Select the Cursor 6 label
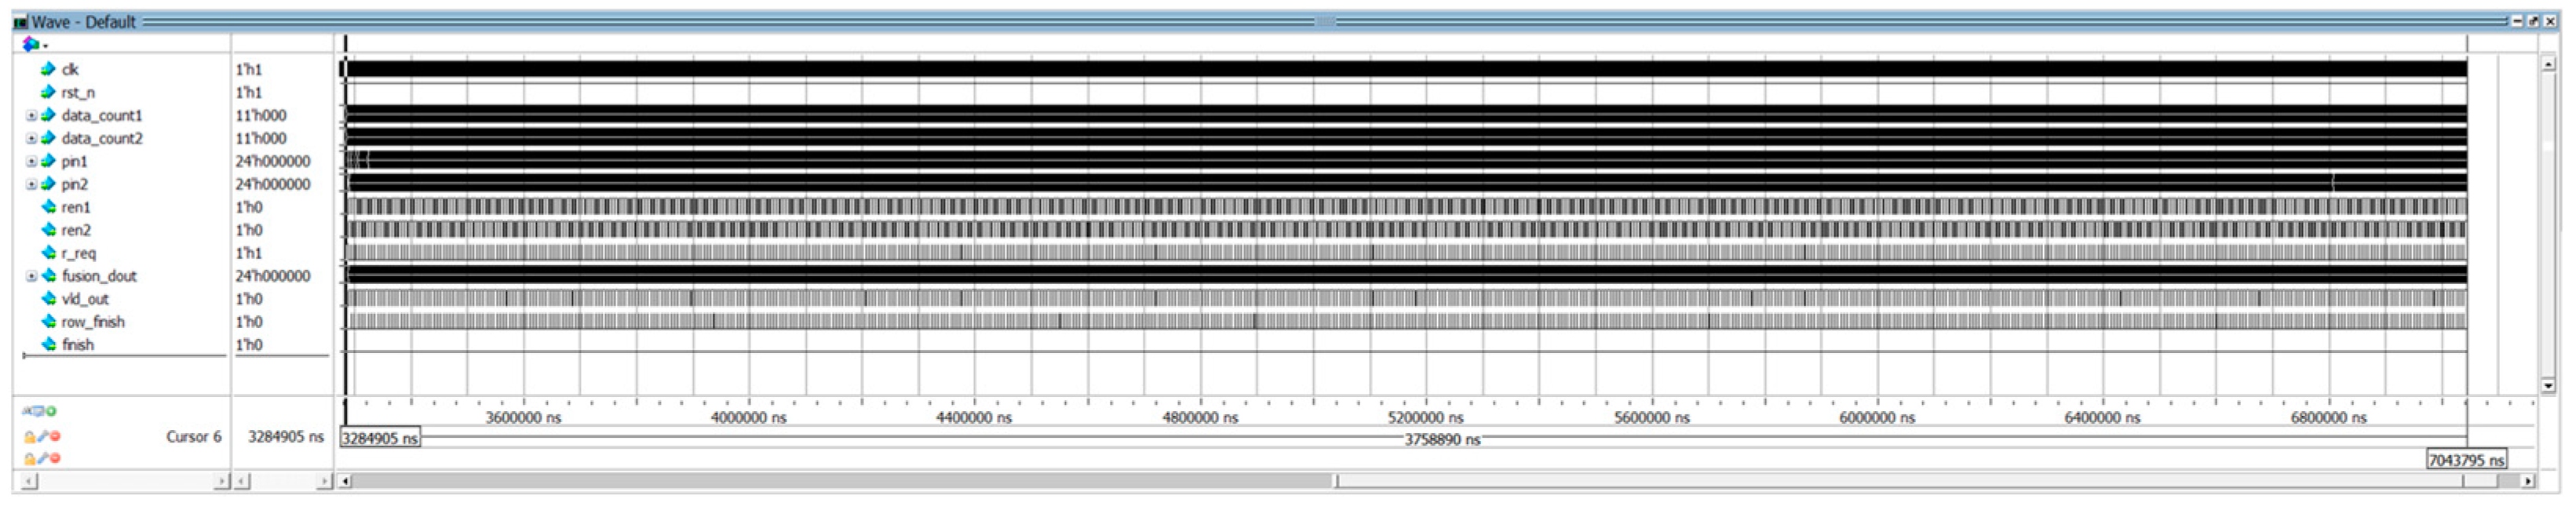The width and height of the screenshot is (2576, 510). click(x=194, y=437)
